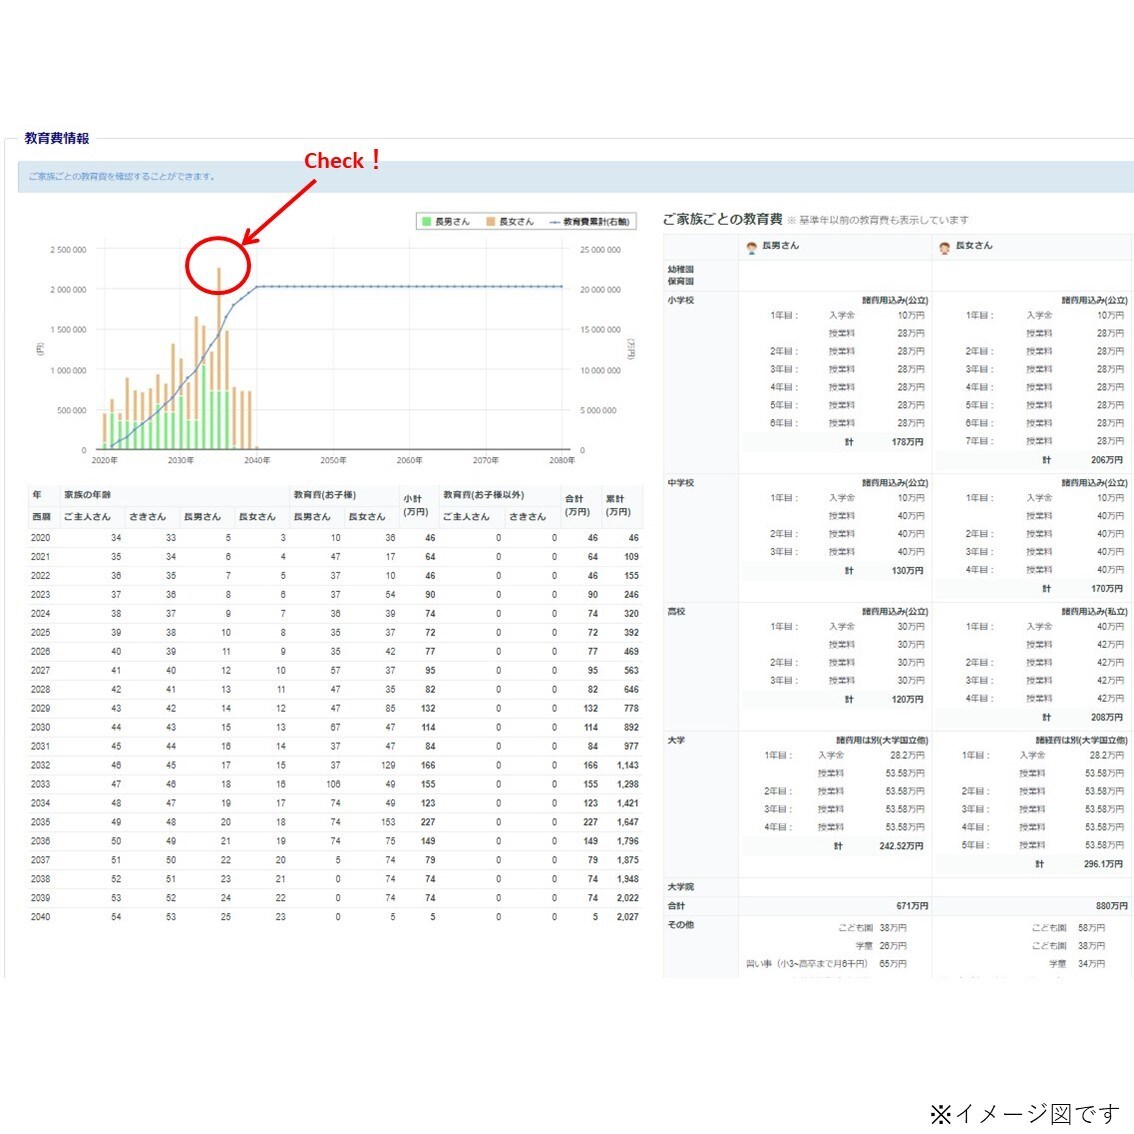Screen dimensions: 1134x1134
Task: Select the tallest orange bar in the chart
Action: point(219,329)
